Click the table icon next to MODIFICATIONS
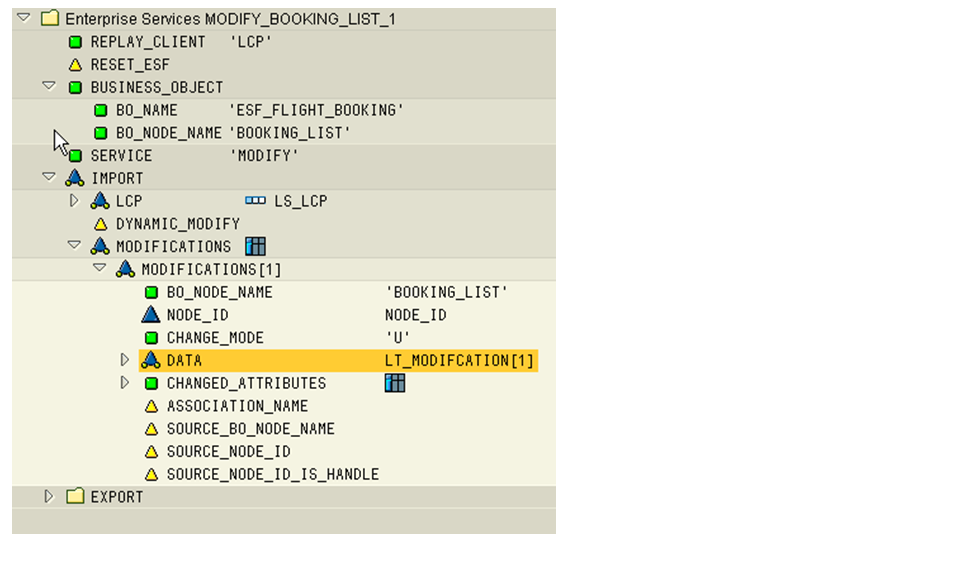This screenshot has width=960, height=567. click(x=255, y=246)
